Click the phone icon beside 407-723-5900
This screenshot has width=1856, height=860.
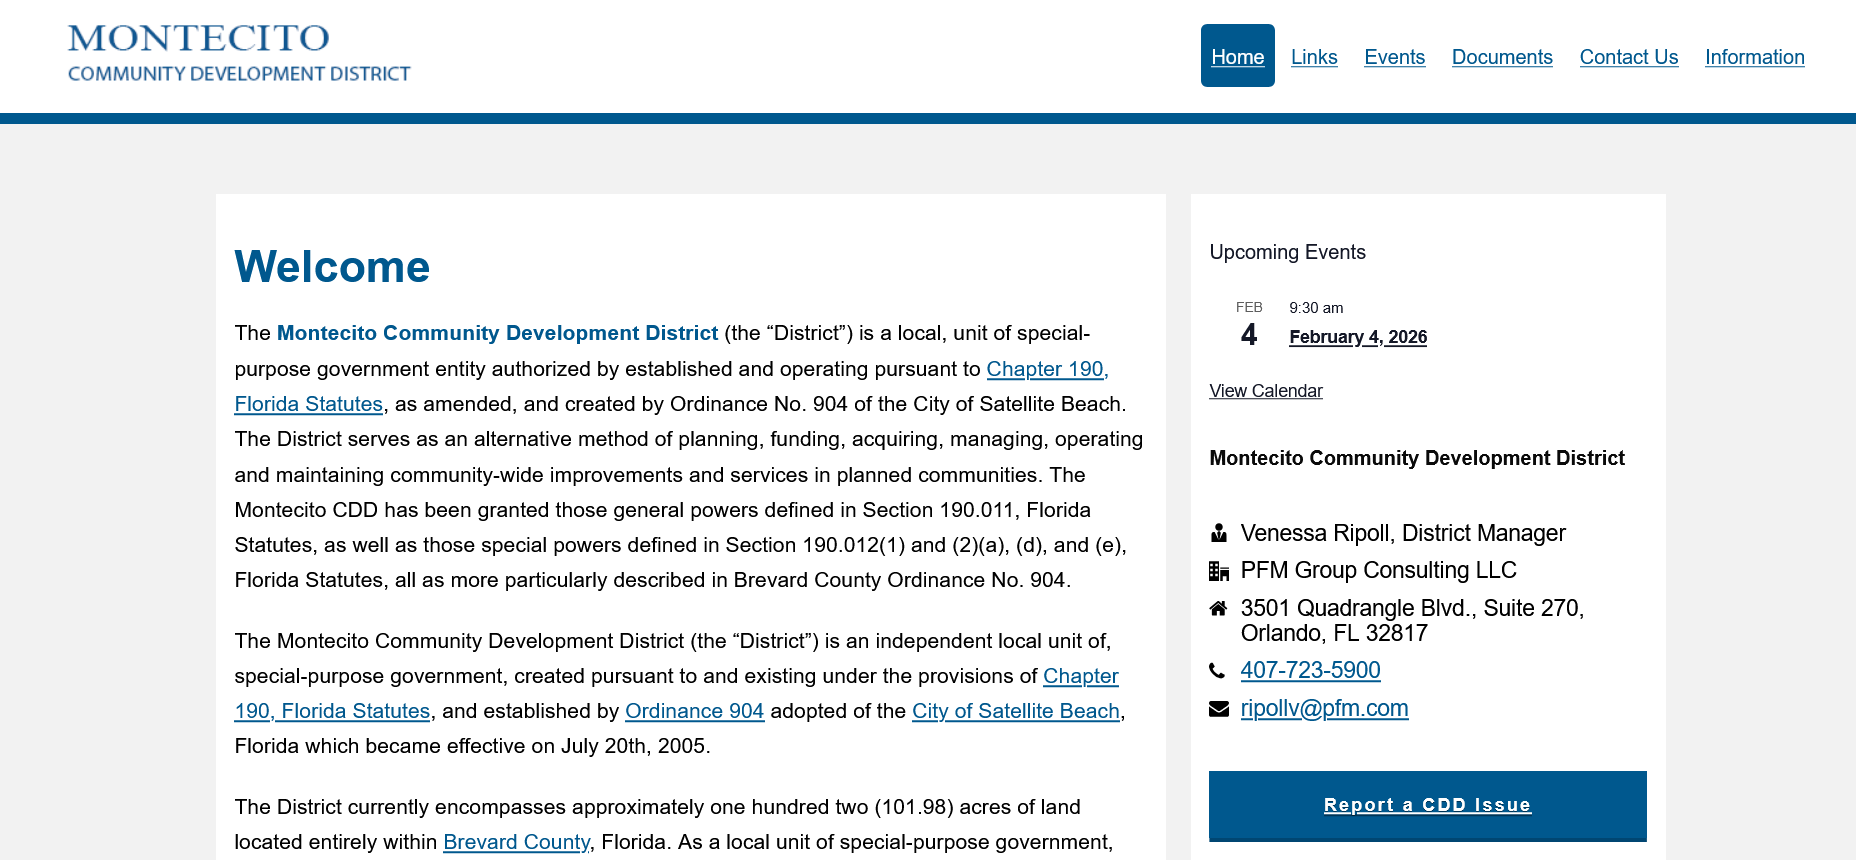[x=1217, y=671]
